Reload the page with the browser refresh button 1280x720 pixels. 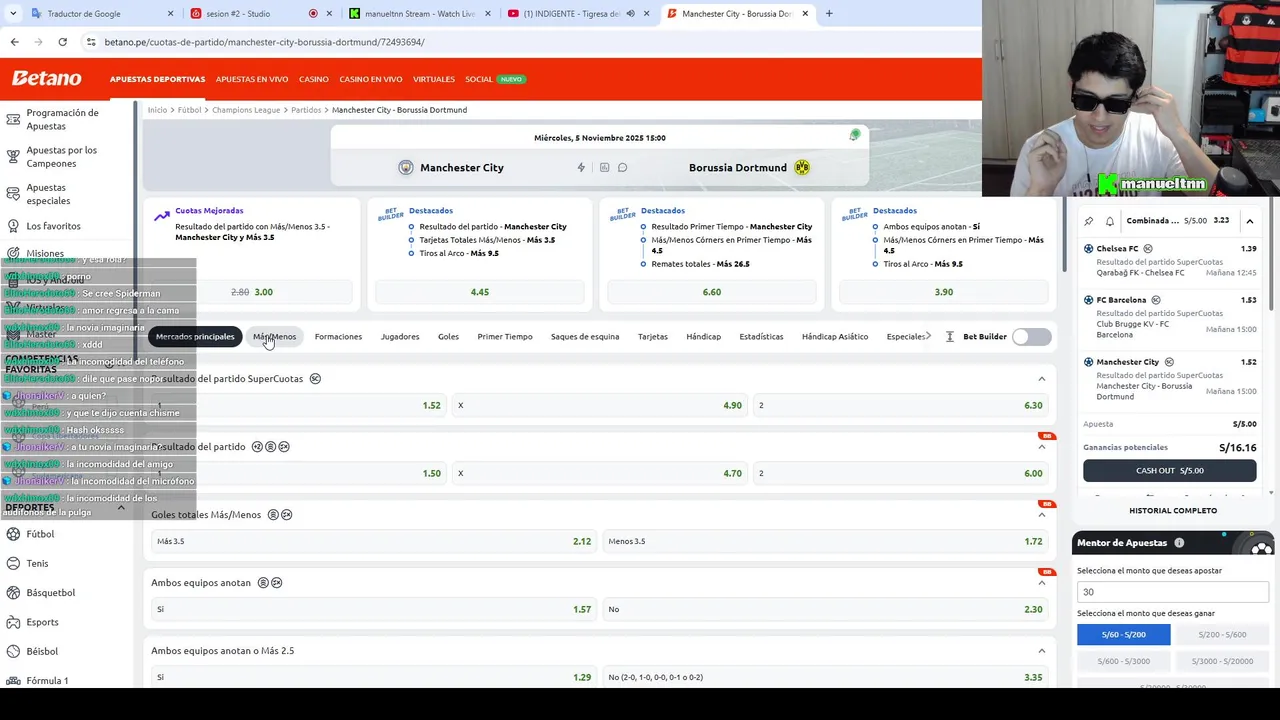(x=62, y=42)
